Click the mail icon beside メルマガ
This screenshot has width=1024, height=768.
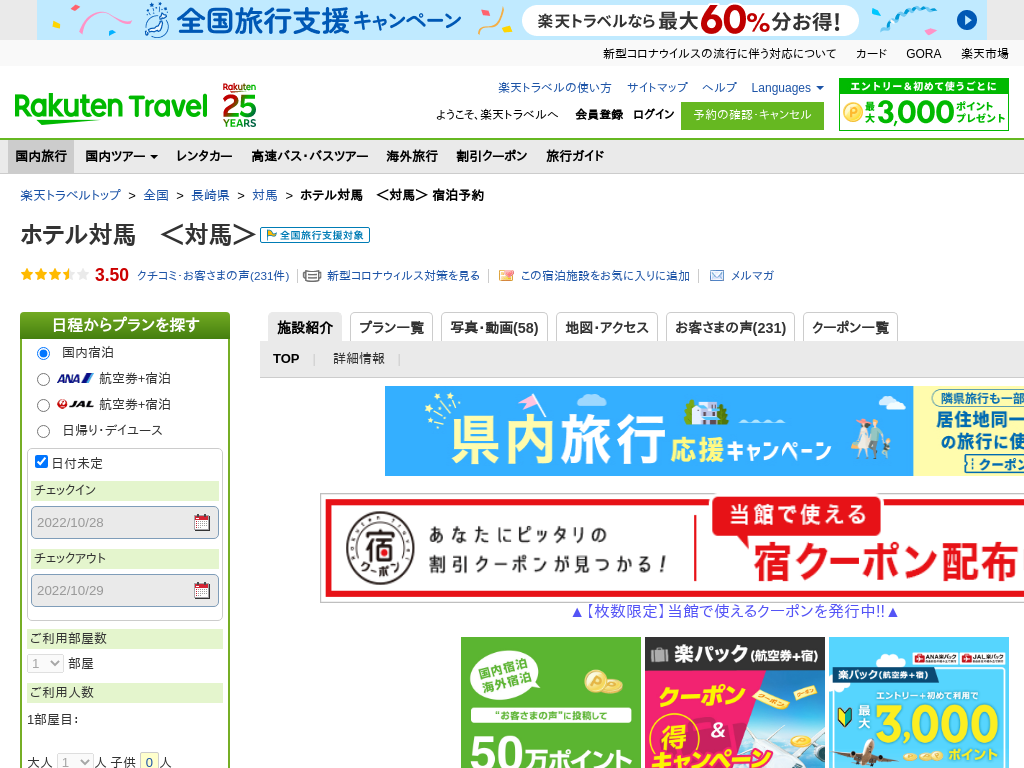coord(716,276)
